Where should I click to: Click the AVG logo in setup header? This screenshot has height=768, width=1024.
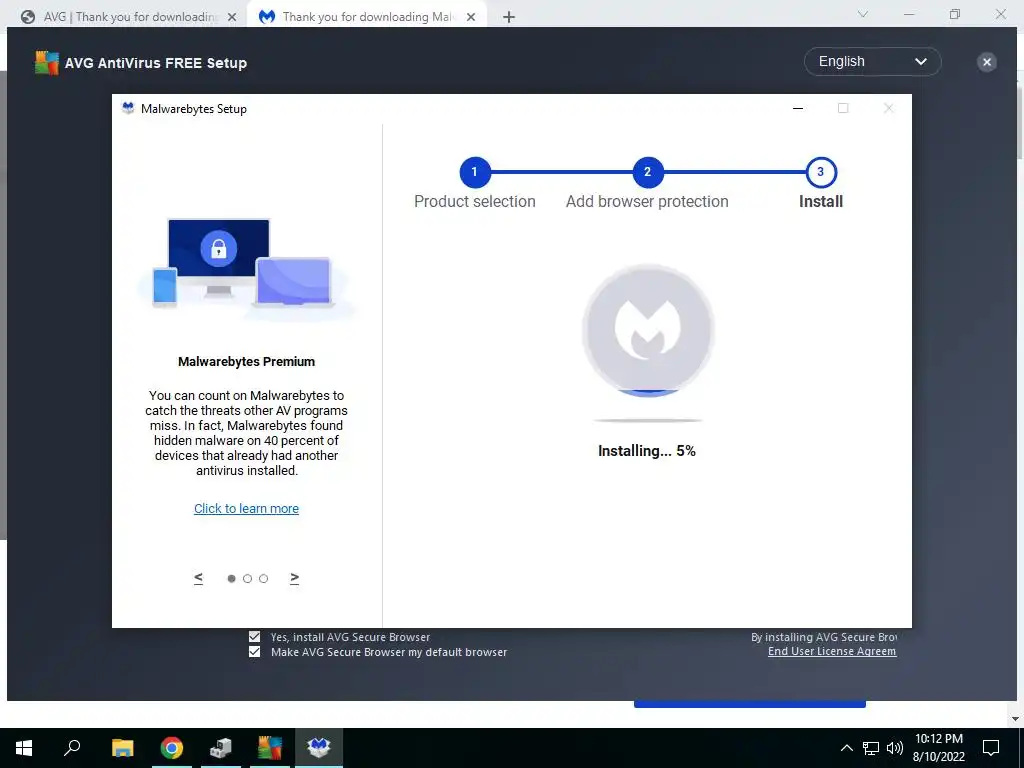(x=46, y=63)
